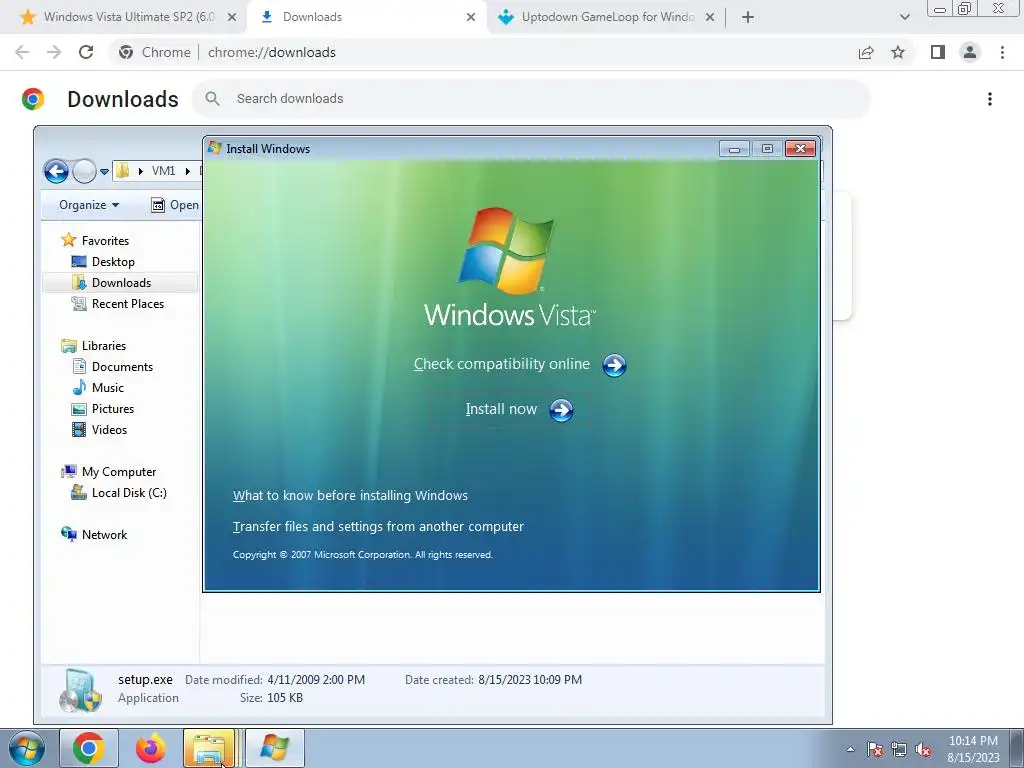Open Downloads page more actions menu
The image size is (1024, 768).
(990, 99)
